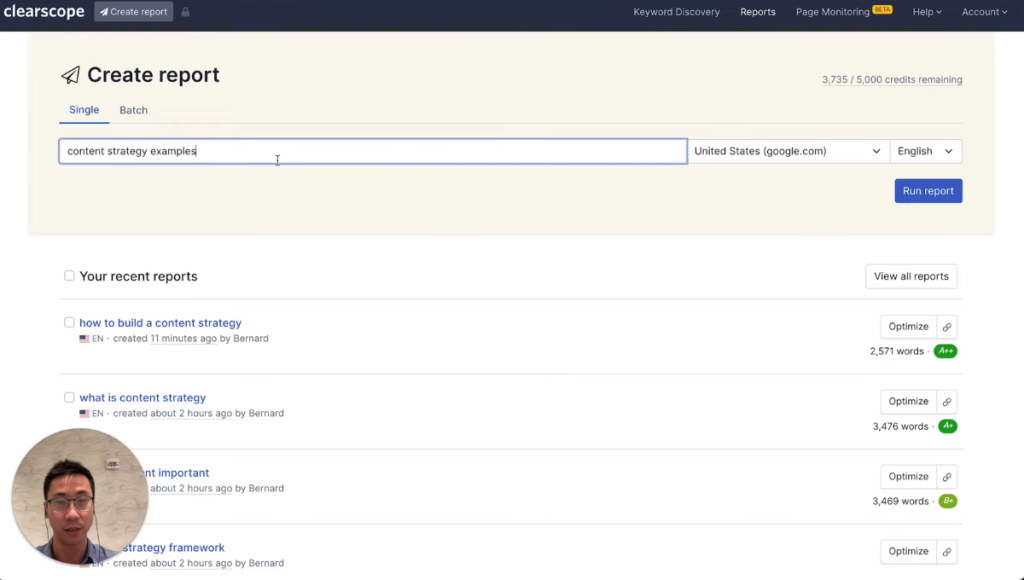
Task: Click the A+ grade badge for what is content strategy
Action: click(947, 426)
